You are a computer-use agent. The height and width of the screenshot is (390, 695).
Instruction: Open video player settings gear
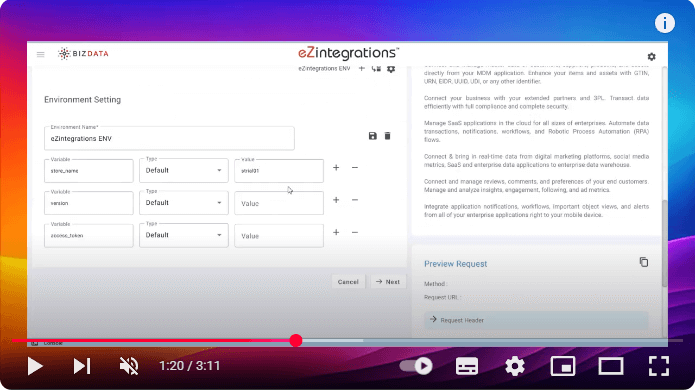coord(515,366)
